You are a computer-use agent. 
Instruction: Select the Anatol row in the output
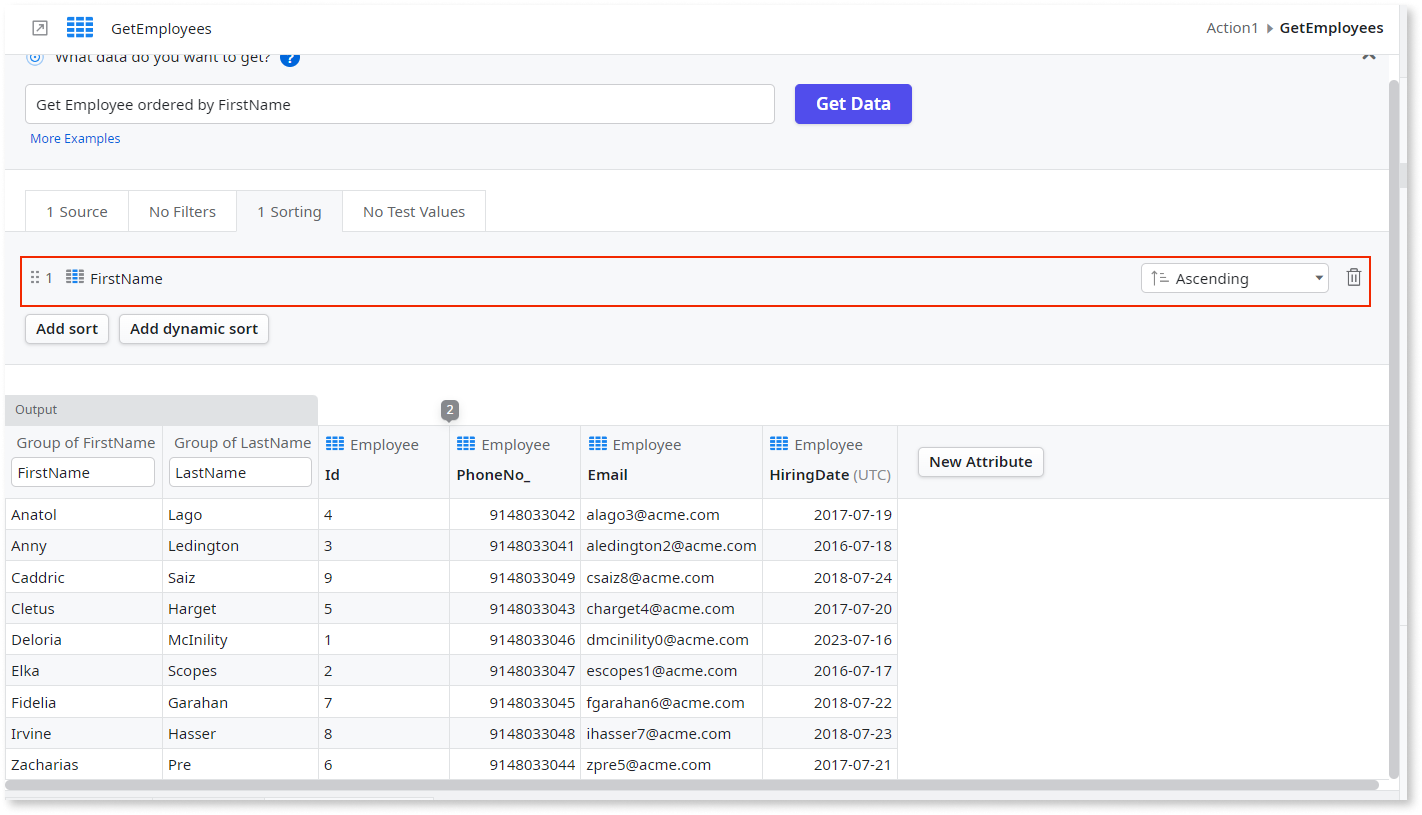point(85,514)
